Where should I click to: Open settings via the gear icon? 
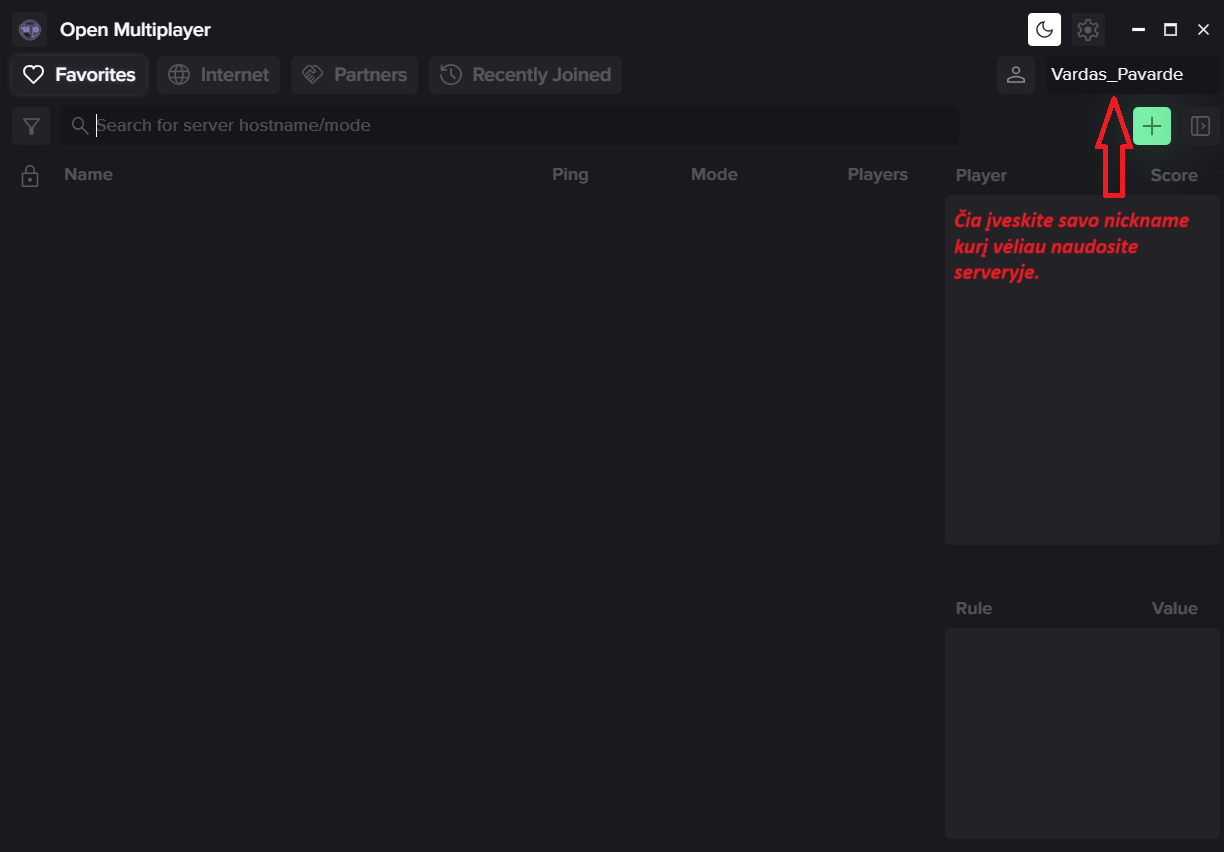[x=1088, y=30]
